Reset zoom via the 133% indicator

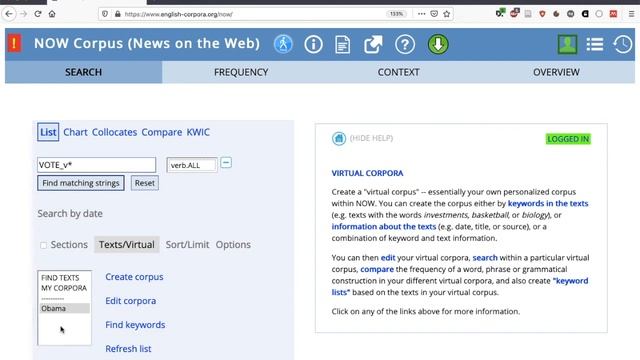pos(396,14)
